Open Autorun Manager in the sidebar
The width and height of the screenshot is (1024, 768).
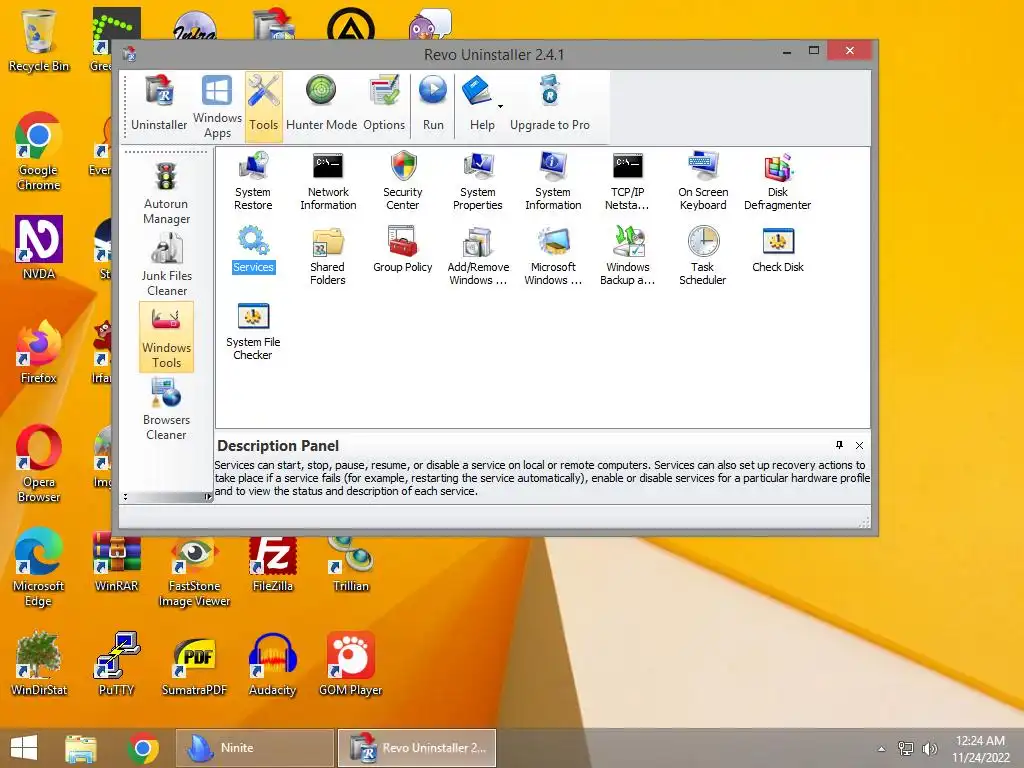(x=167, y=194)
